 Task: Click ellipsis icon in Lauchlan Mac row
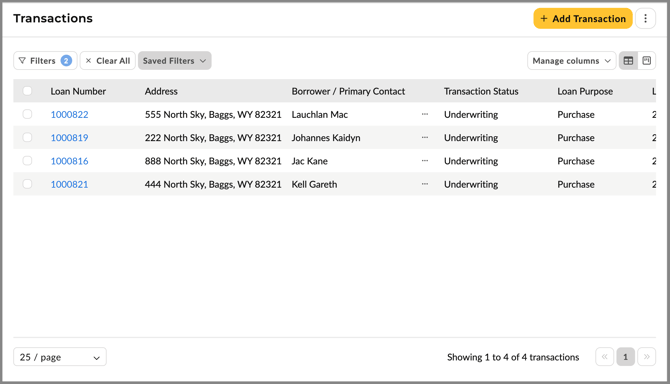point(425,114)
